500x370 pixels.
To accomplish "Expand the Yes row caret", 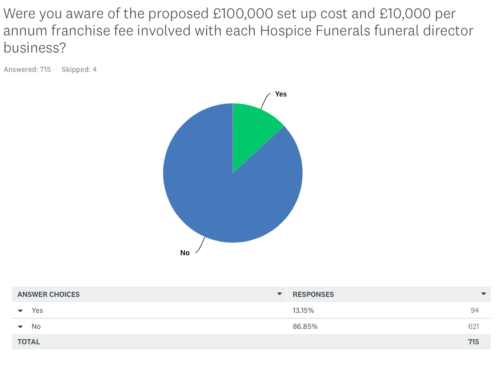I will 20,311.
